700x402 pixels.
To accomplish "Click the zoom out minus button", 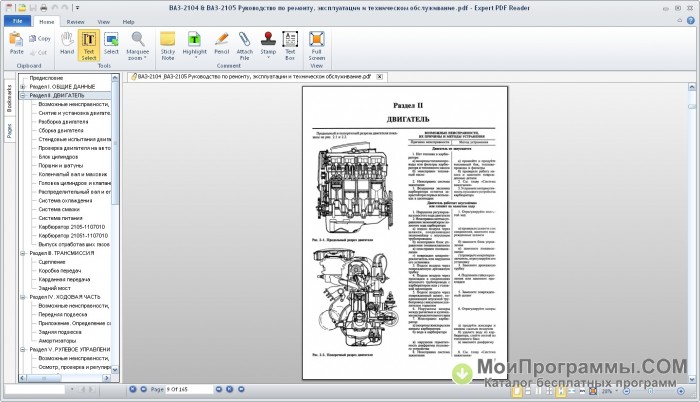I will pos(626,391).
